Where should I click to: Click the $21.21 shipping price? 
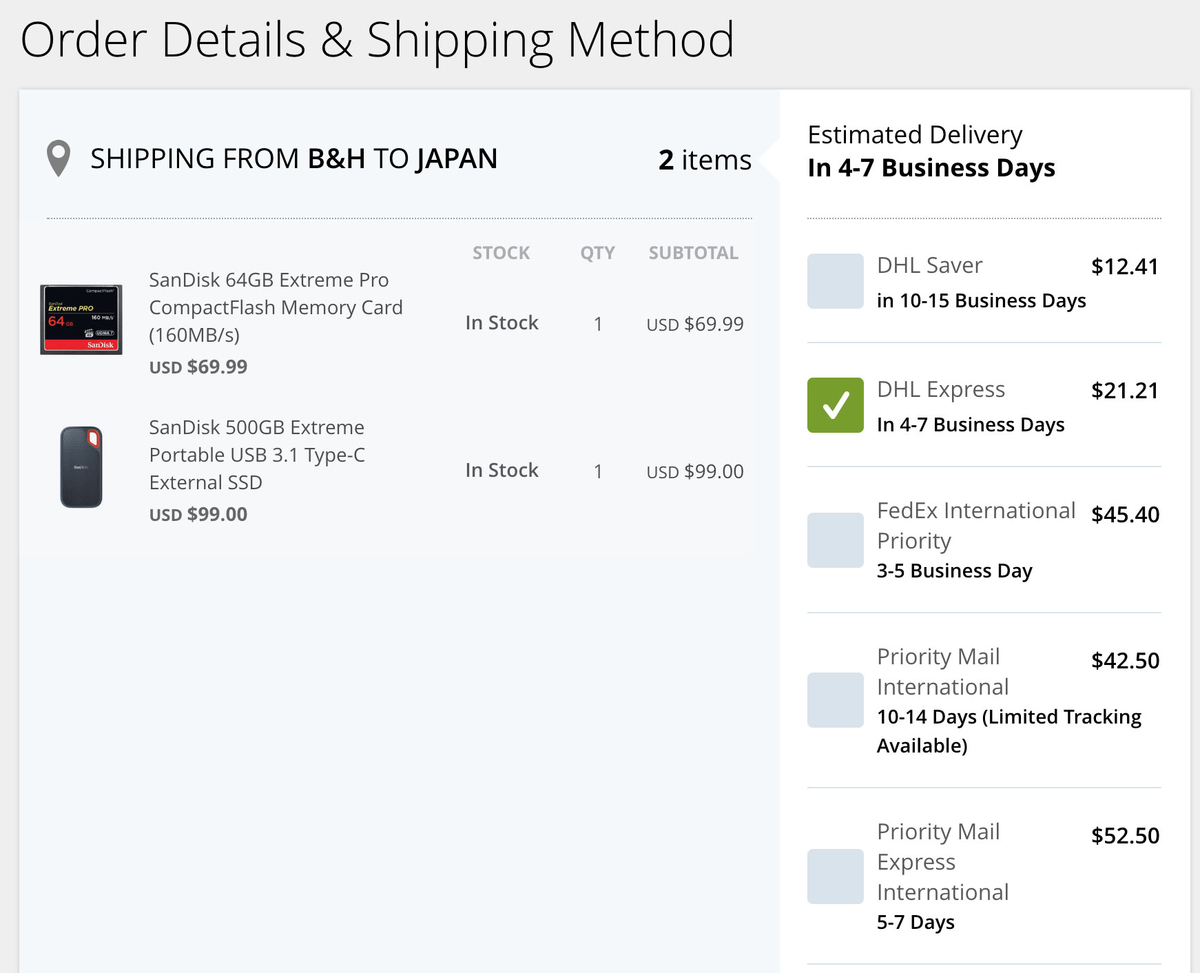point(1125,391)
